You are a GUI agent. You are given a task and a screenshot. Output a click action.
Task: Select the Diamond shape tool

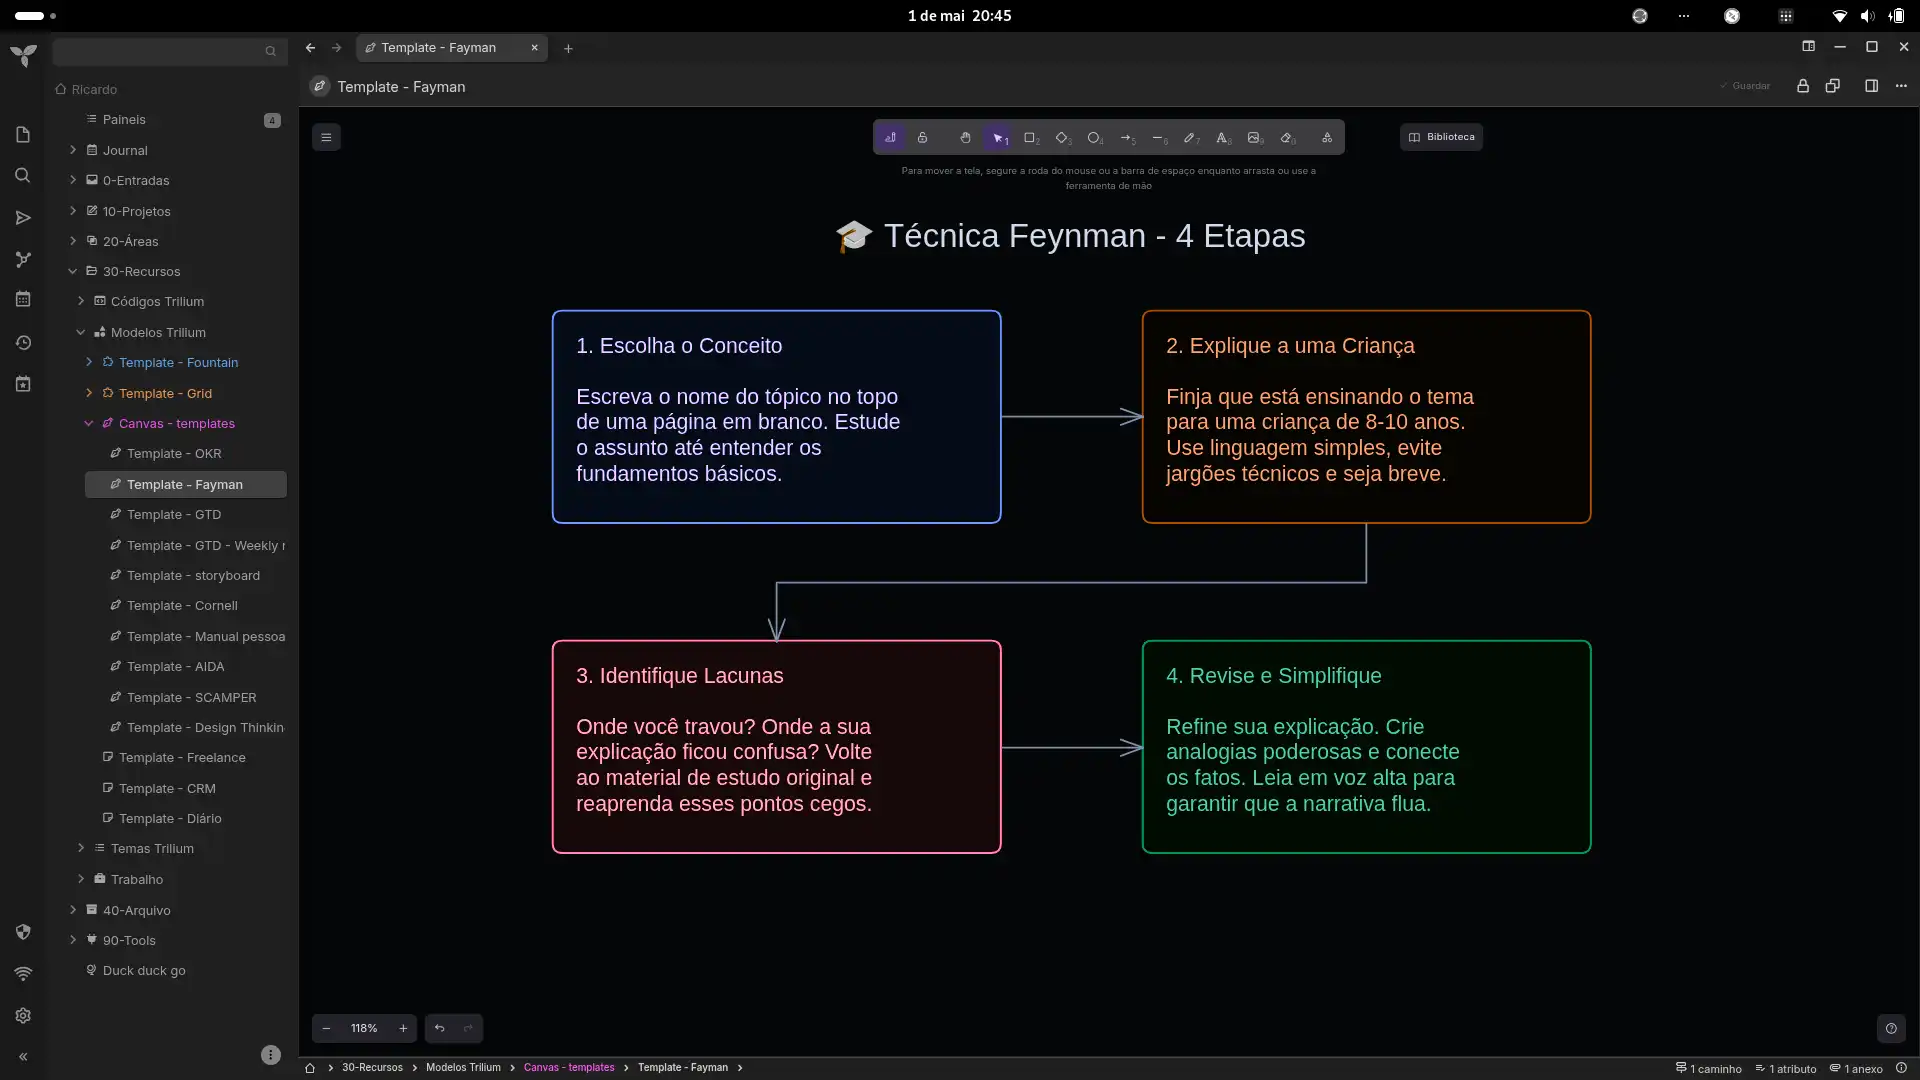(1062, 138)
